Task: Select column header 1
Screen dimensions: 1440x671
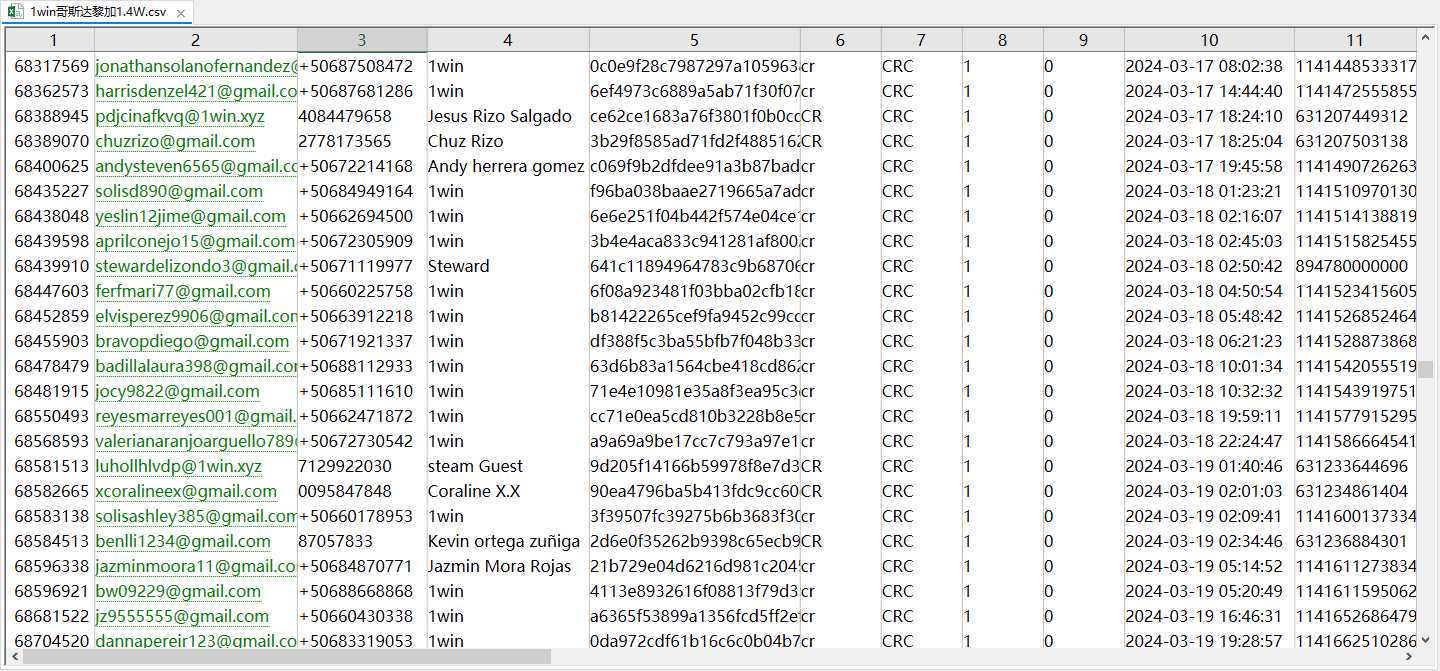Action: [52, 40]
